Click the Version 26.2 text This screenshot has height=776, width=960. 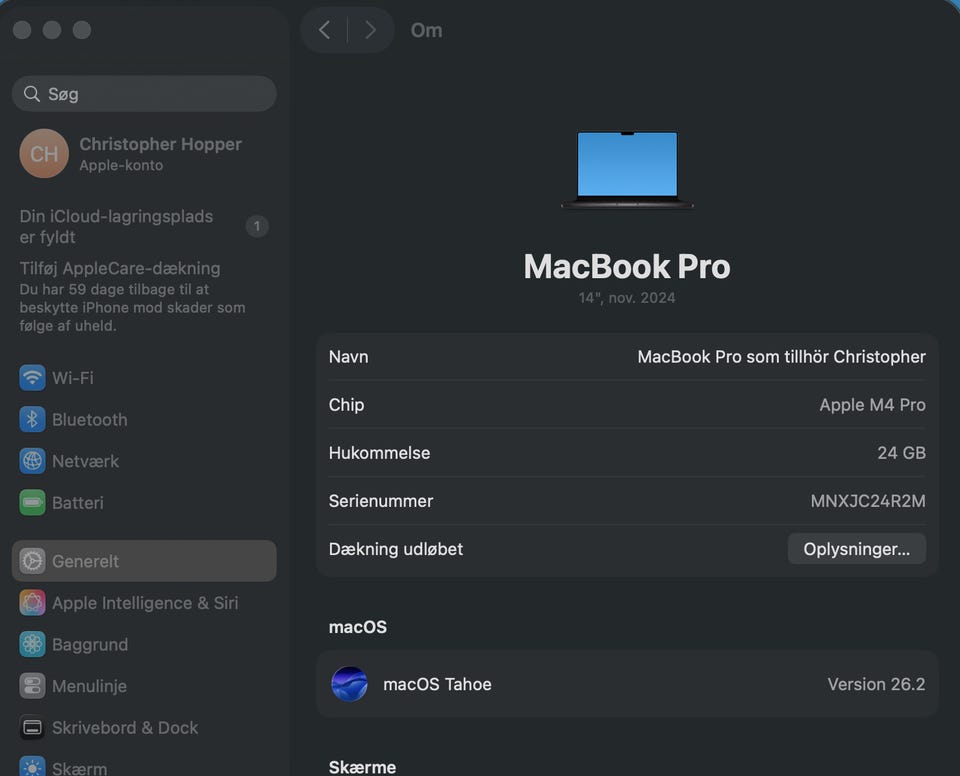pyautogui.click(x=876, y=684)
